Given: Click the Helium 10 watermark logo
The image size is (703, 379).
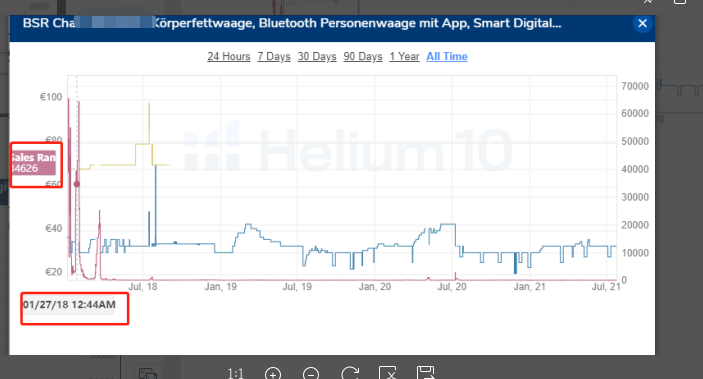Looking at the screenshot, I should click(347, 148).
